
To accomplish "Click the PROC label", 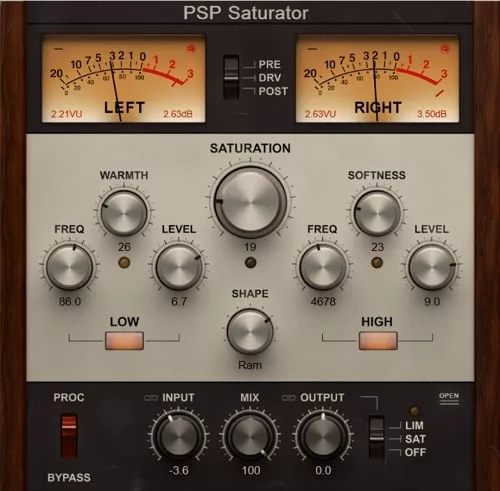I will [69, 397].
